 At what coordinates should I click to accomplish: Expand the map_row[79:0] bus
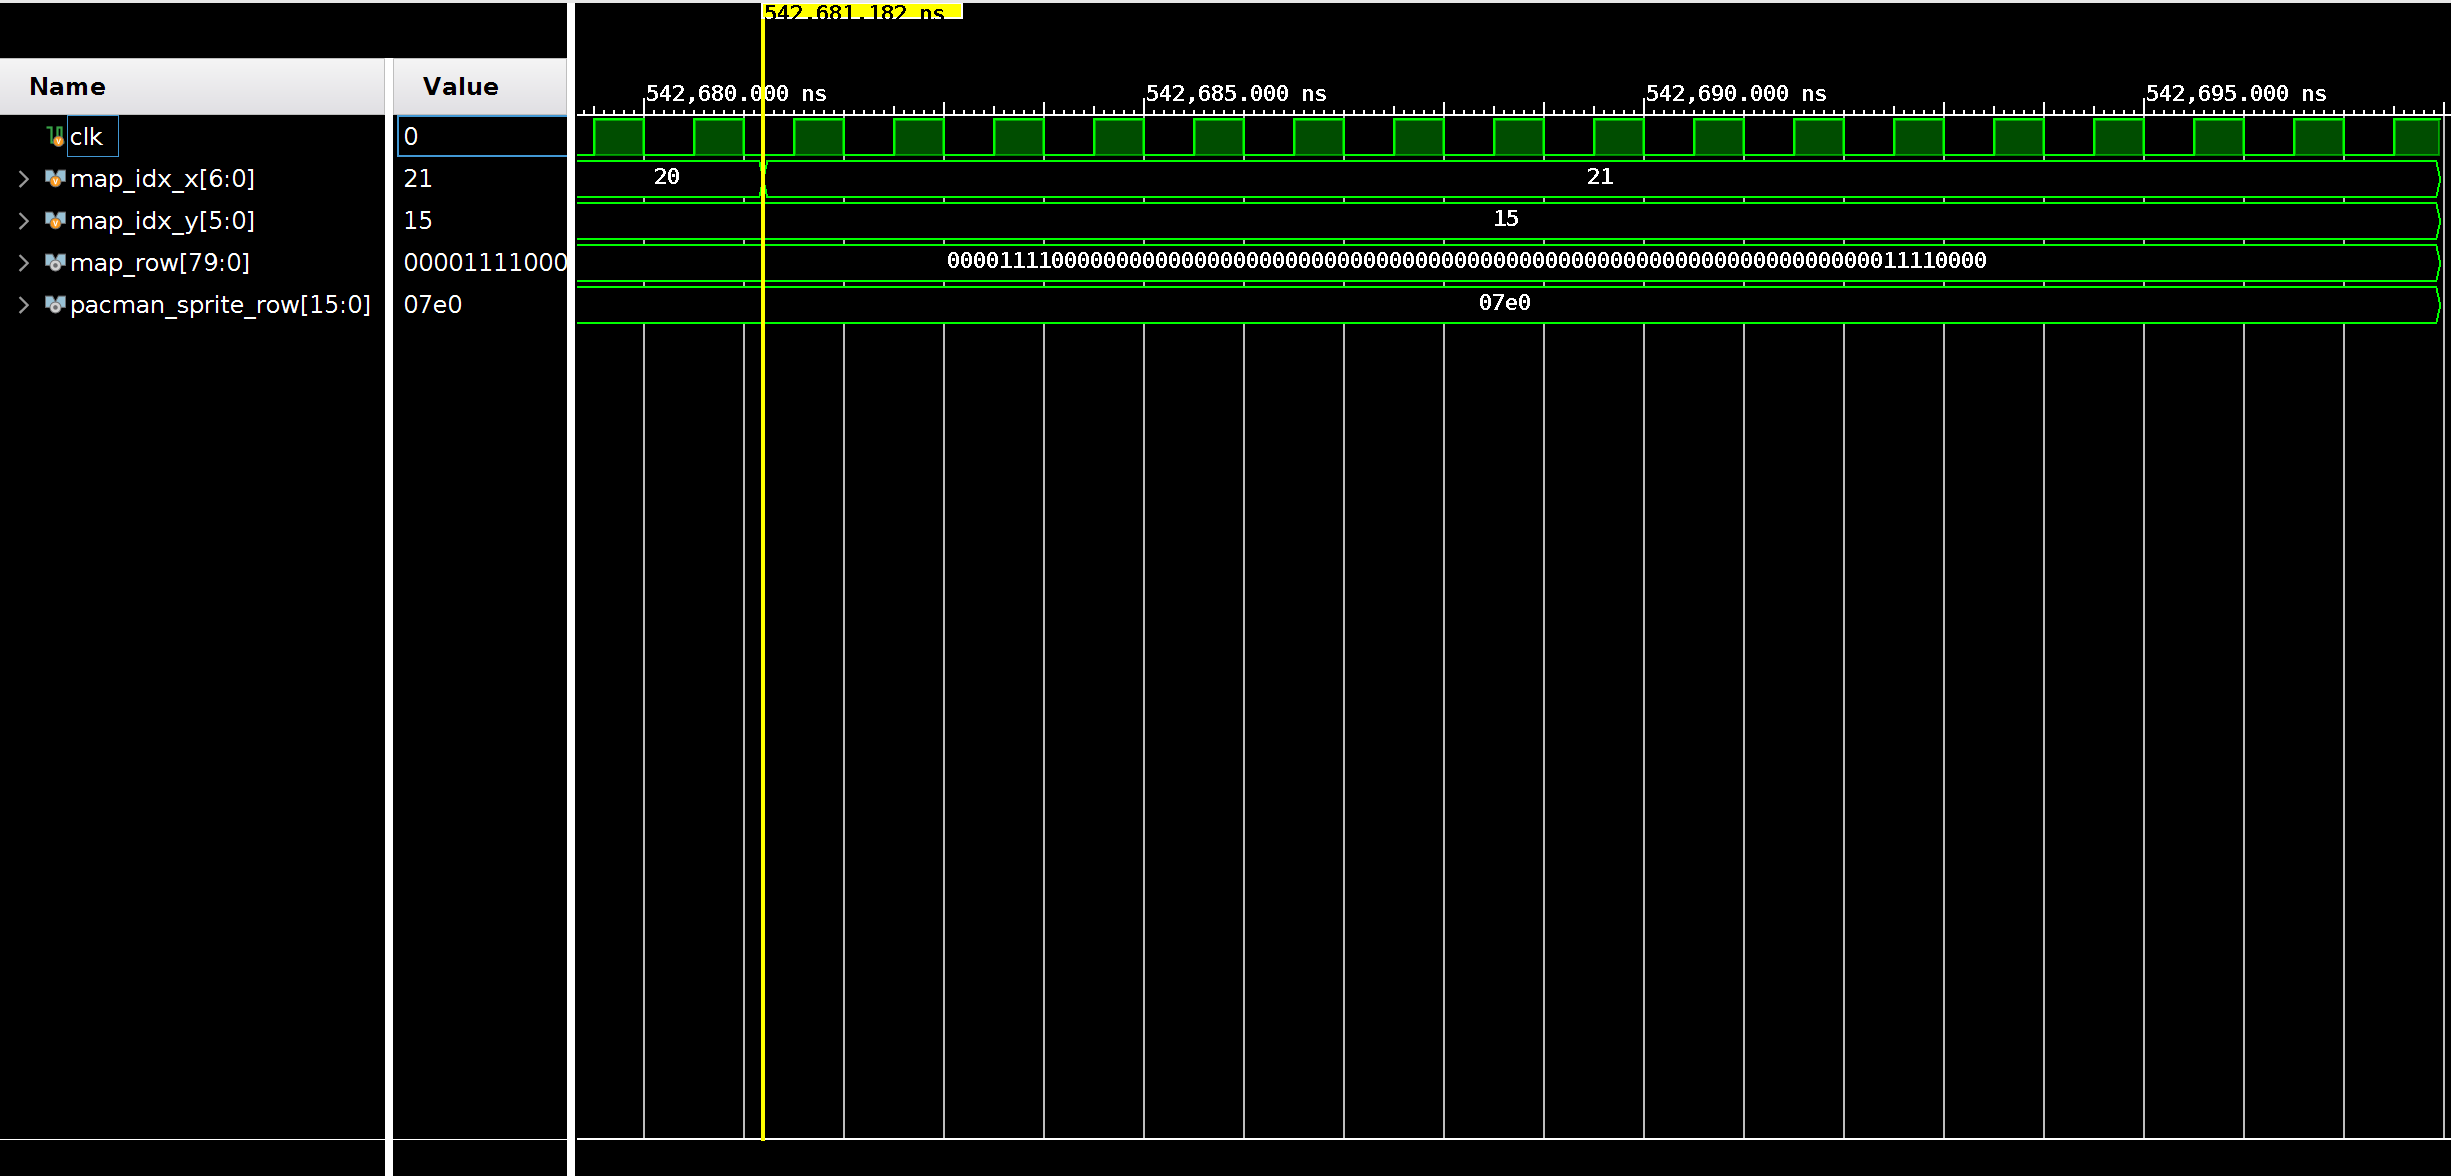click(24, 263)
